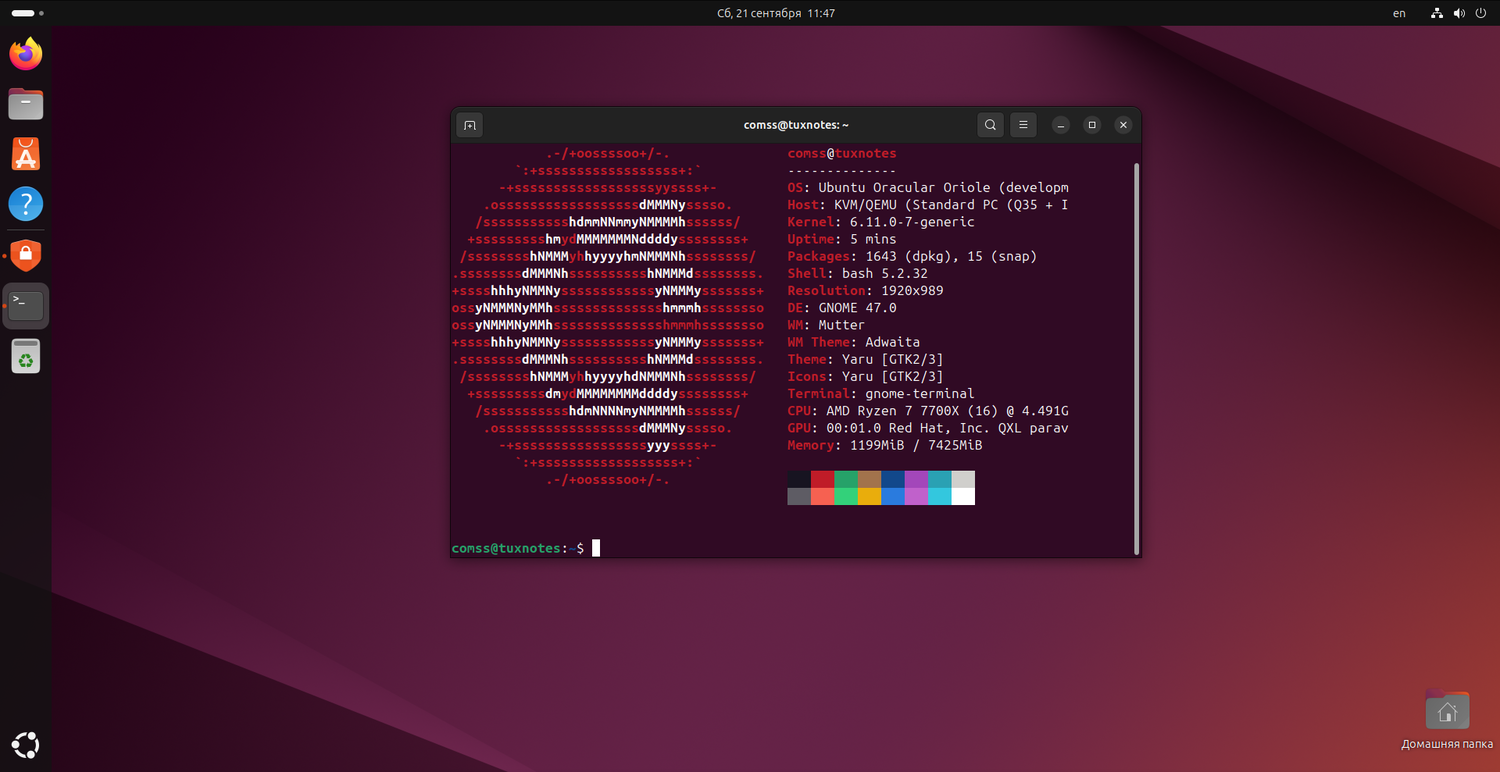Click the "CPU: AMD Ryzen 7 7700X" line
The image size is (1500, 772).
point(928,411)
